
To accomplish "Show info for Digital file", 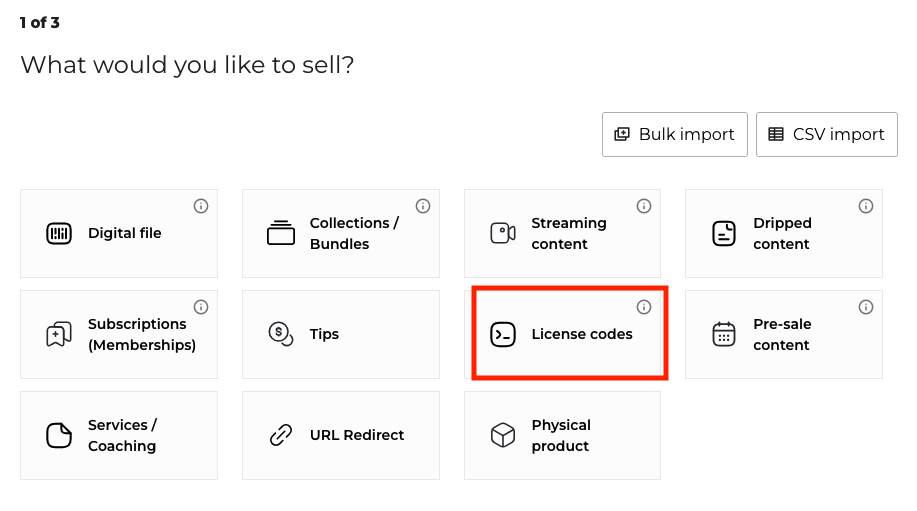I will [201, 206].
